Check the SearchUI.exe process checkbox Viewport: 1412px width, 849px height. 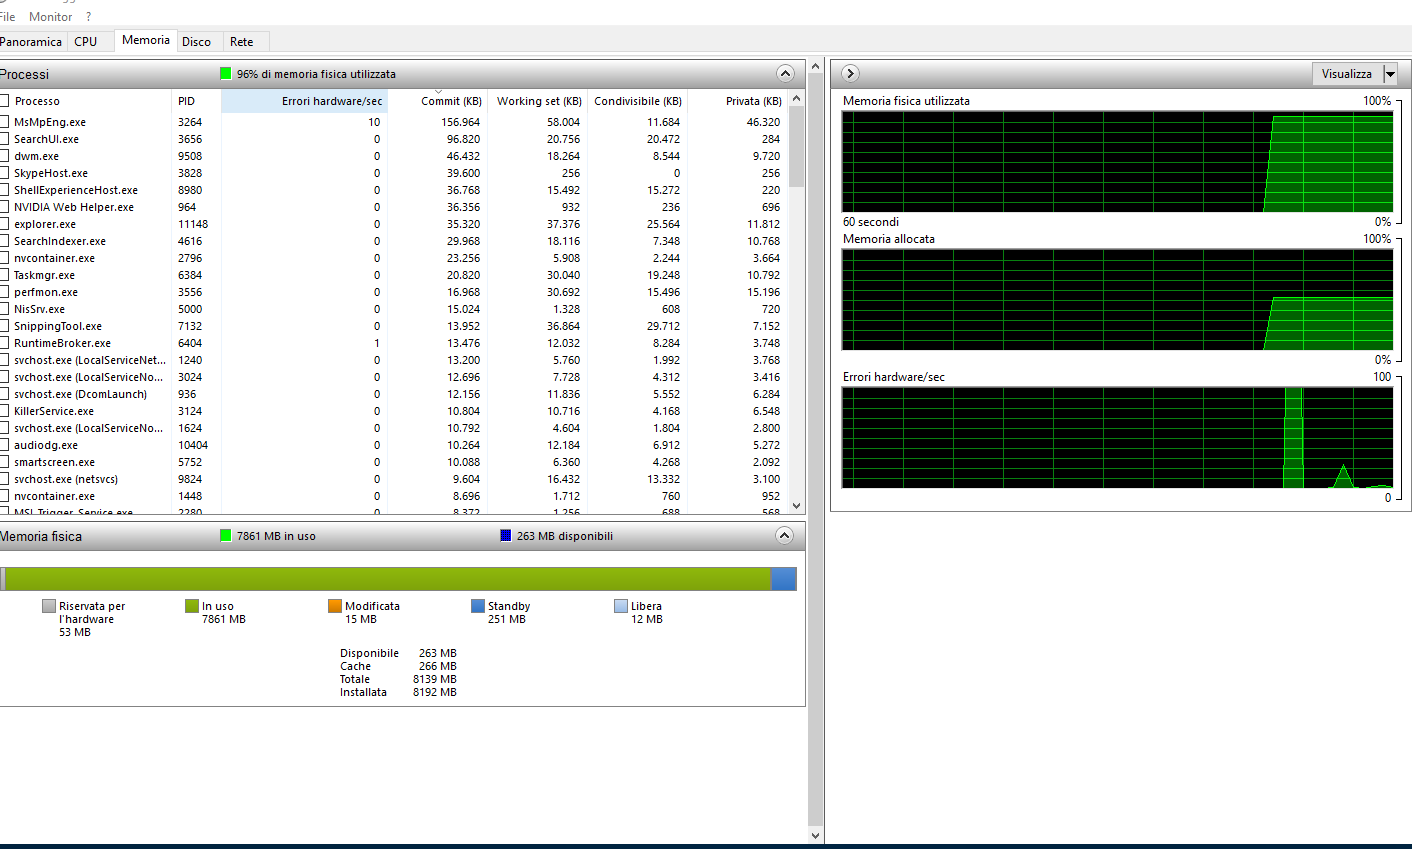click(4, 139)
